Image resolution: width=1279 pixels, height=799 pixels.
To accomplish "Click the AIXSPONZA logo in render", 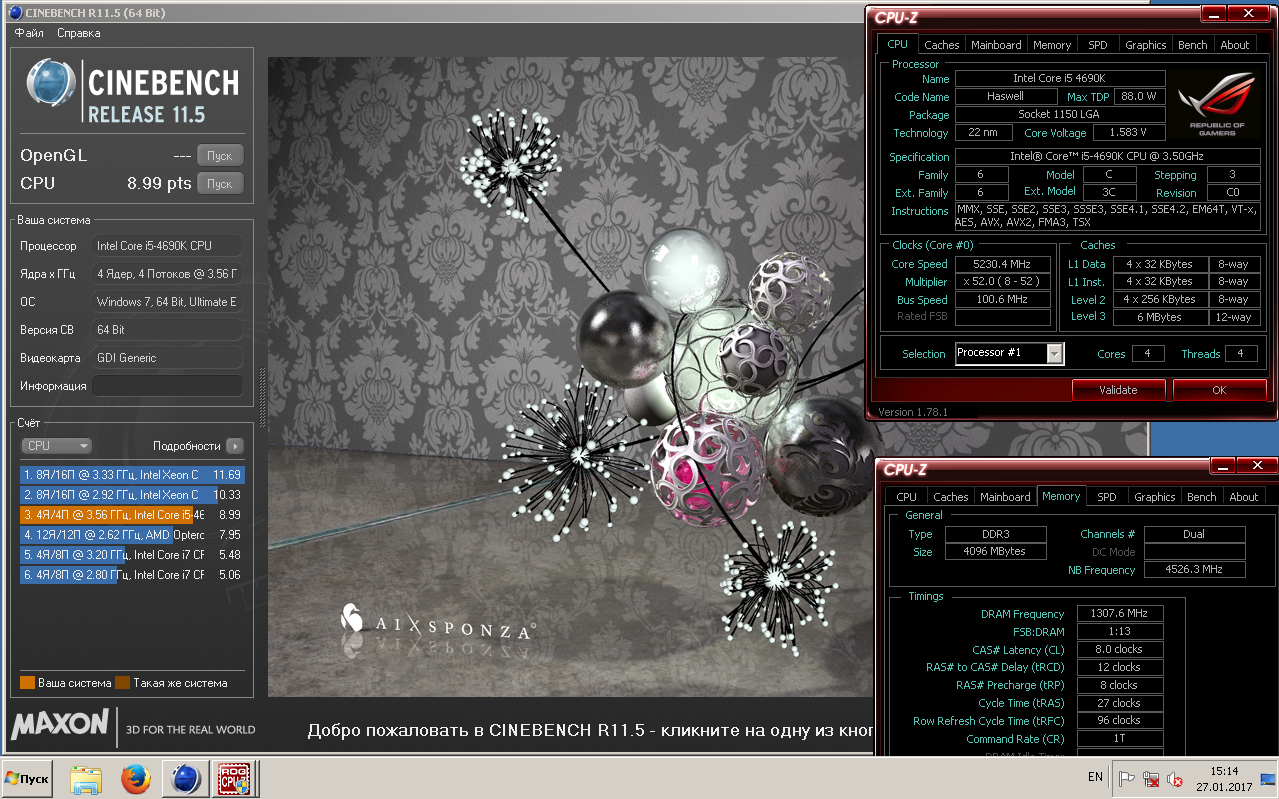I will (437, 626).
